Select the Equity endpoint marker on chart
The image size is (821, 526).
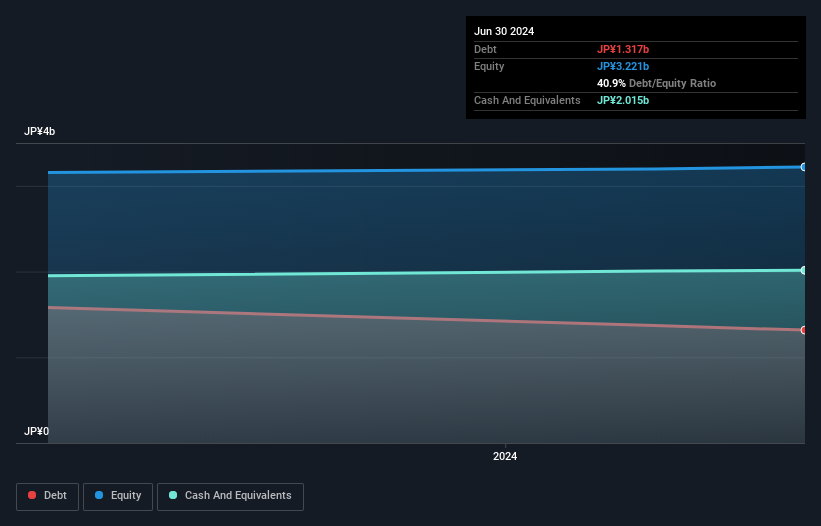(x=804, y=167)
